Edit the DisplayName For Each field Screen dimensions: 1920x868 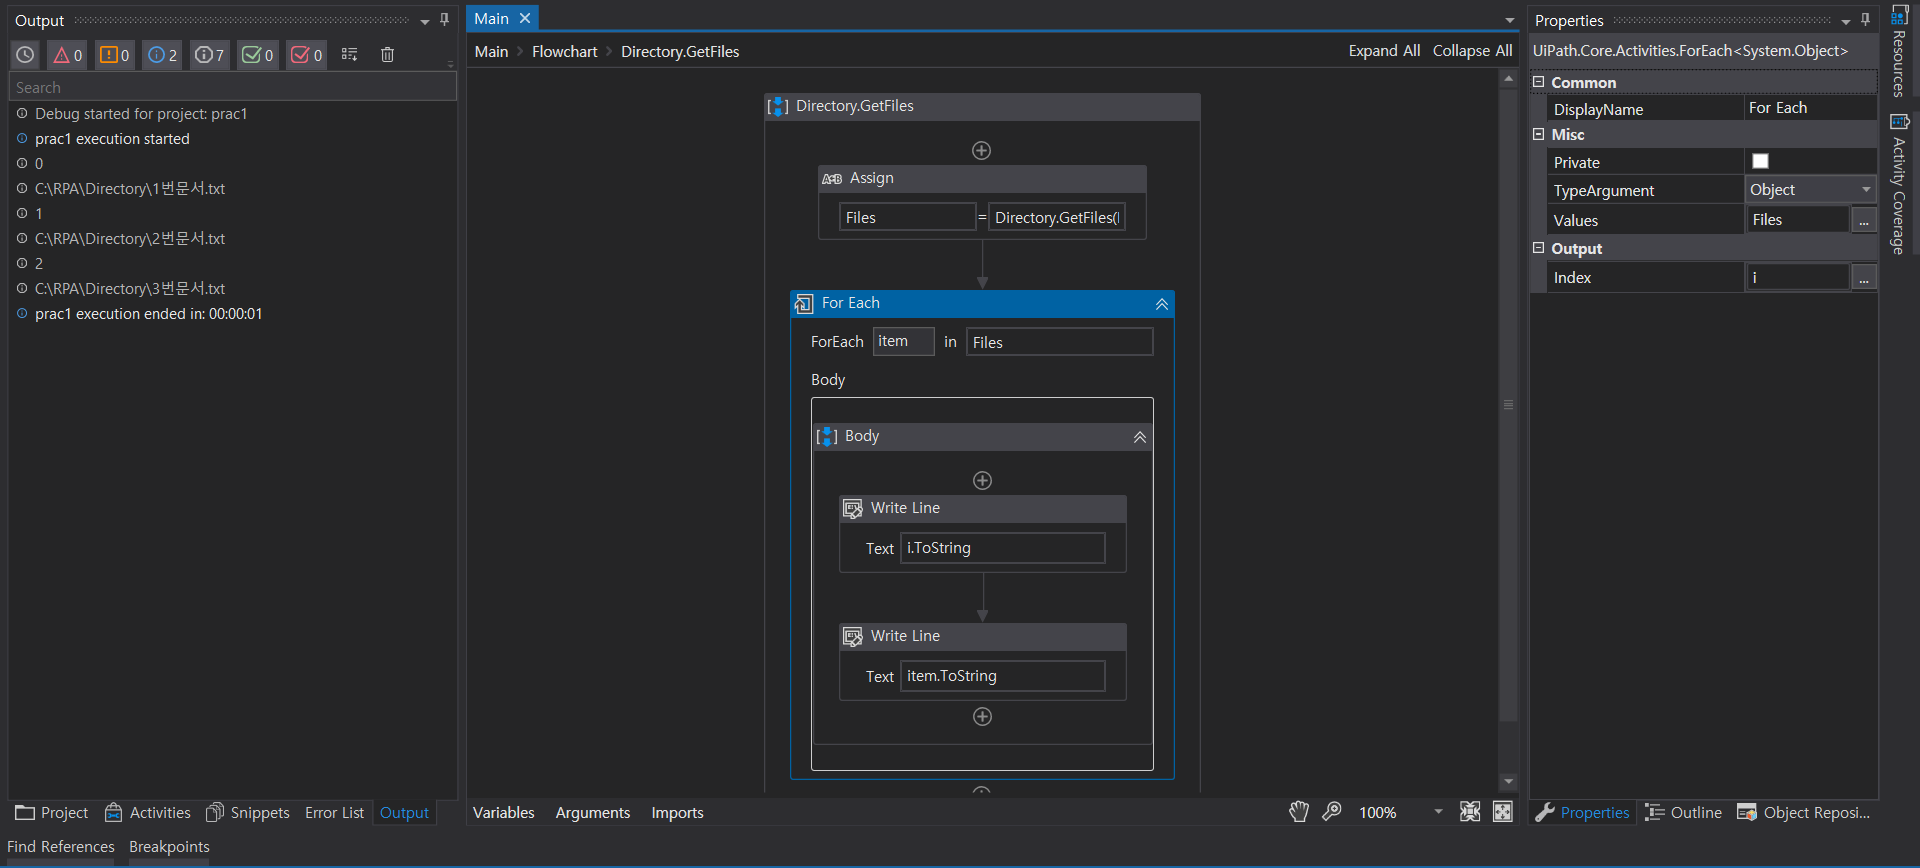1810,108
